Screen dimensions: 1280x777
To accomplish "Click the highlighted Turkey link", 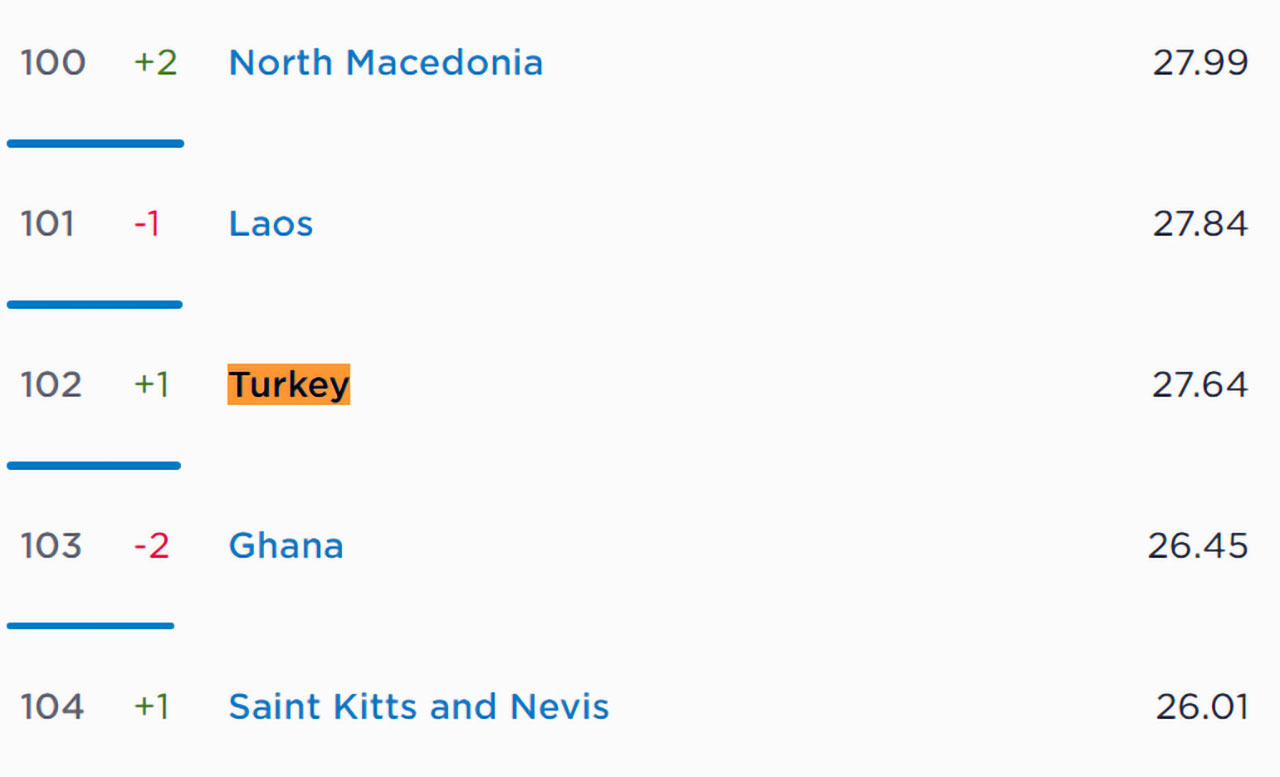I will click(289, 385).
